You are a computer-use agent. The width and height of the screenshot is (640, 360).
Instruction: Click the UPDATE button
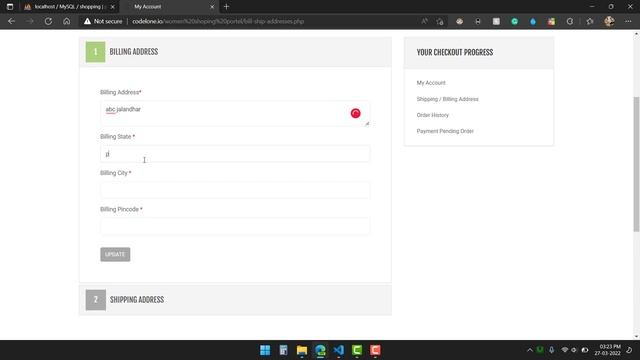pyautogui.click(x=115, y=254)
